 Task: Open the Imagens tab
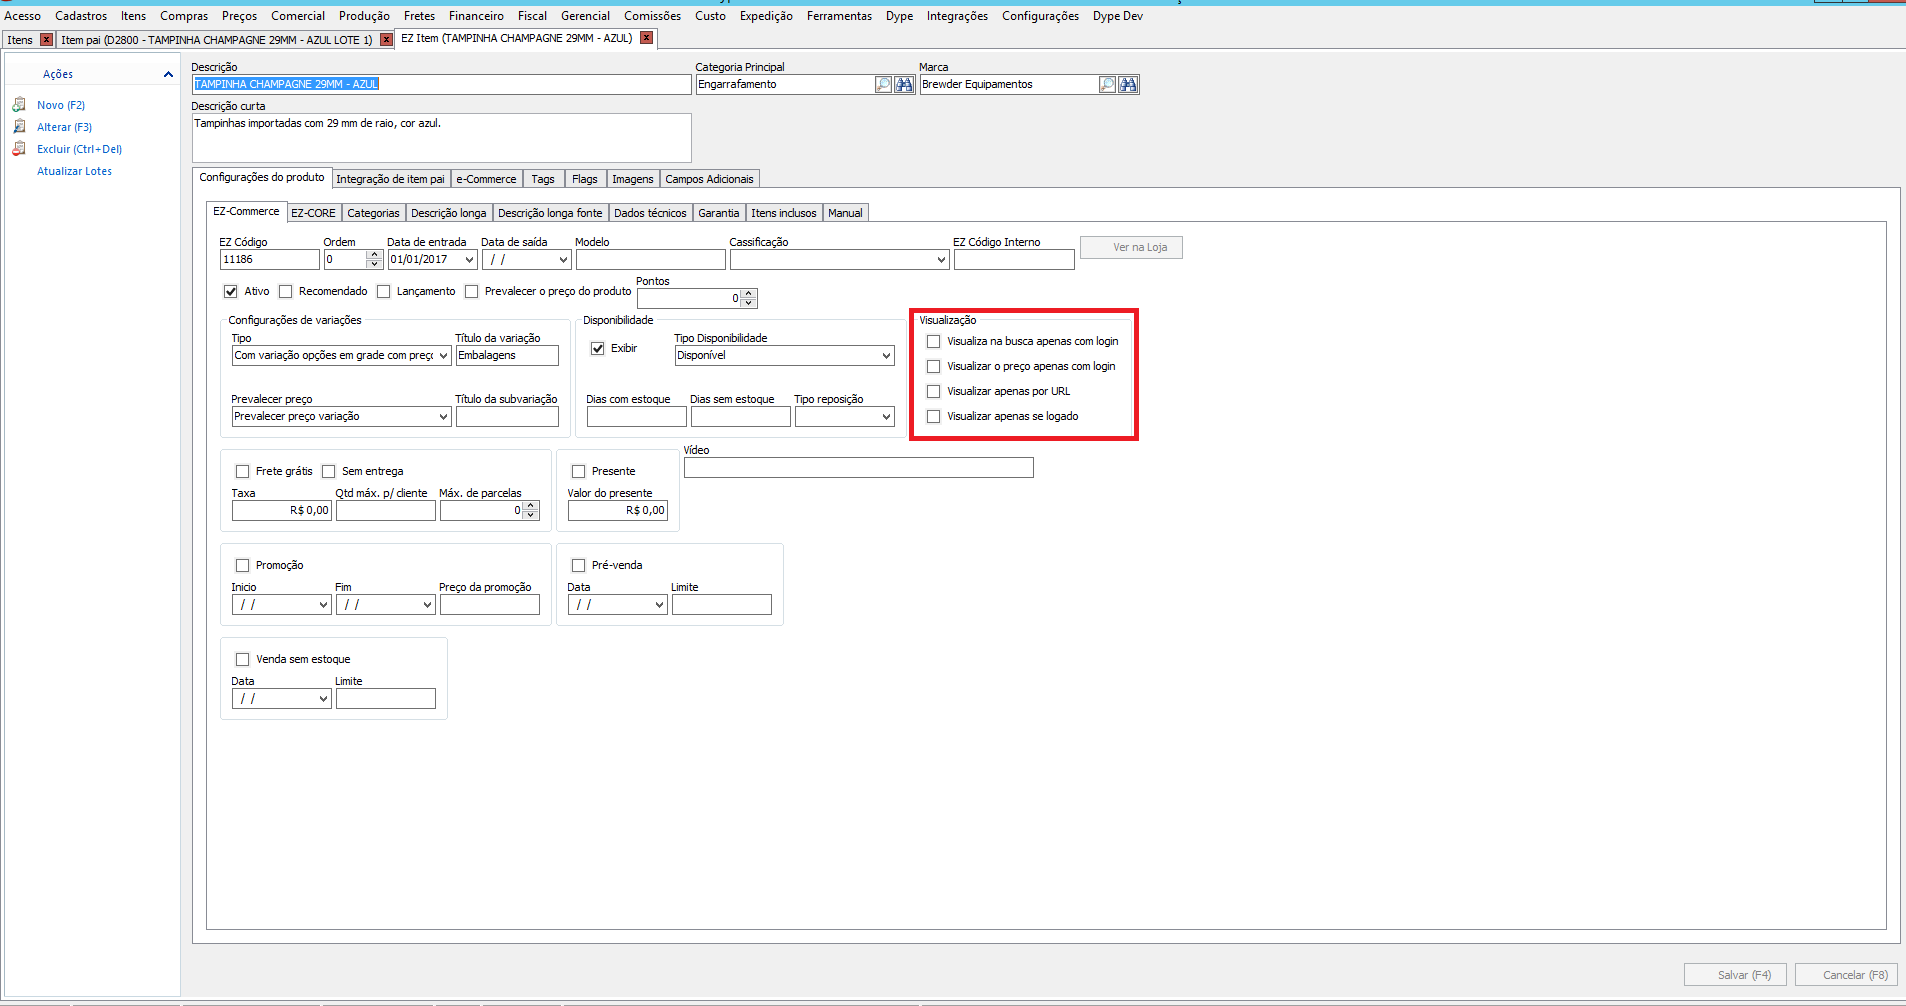632,179
